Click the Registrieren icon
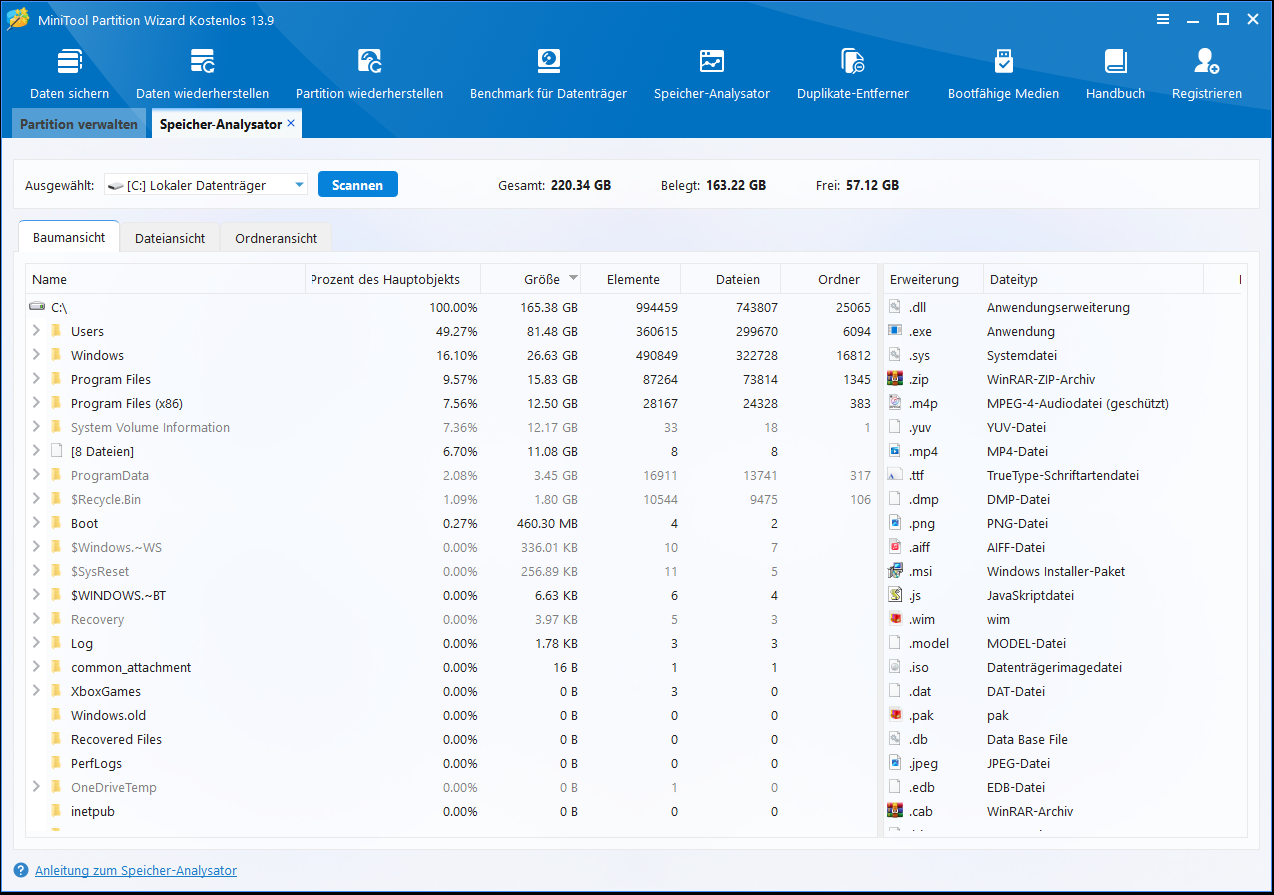Image resolution: width=1274 pixels, height=895 pixels. [1207, 73]
